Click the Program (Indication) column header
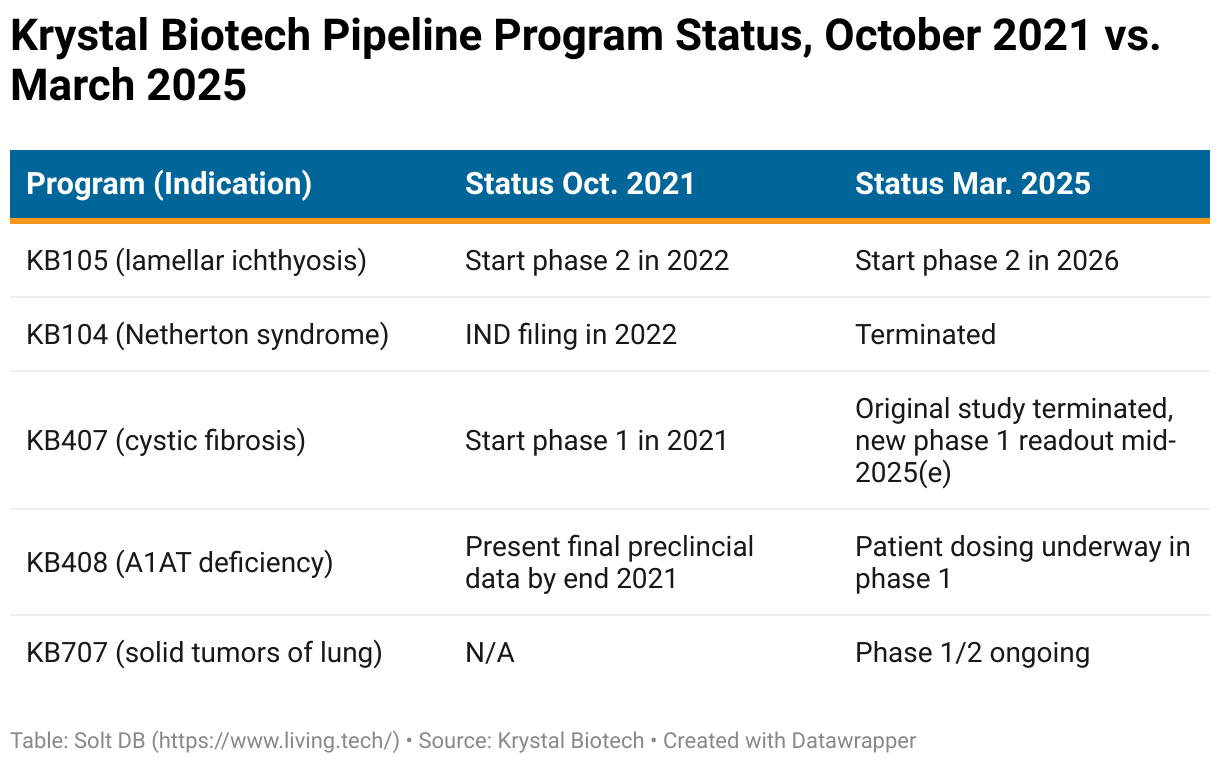 click(x=168, y=184)
